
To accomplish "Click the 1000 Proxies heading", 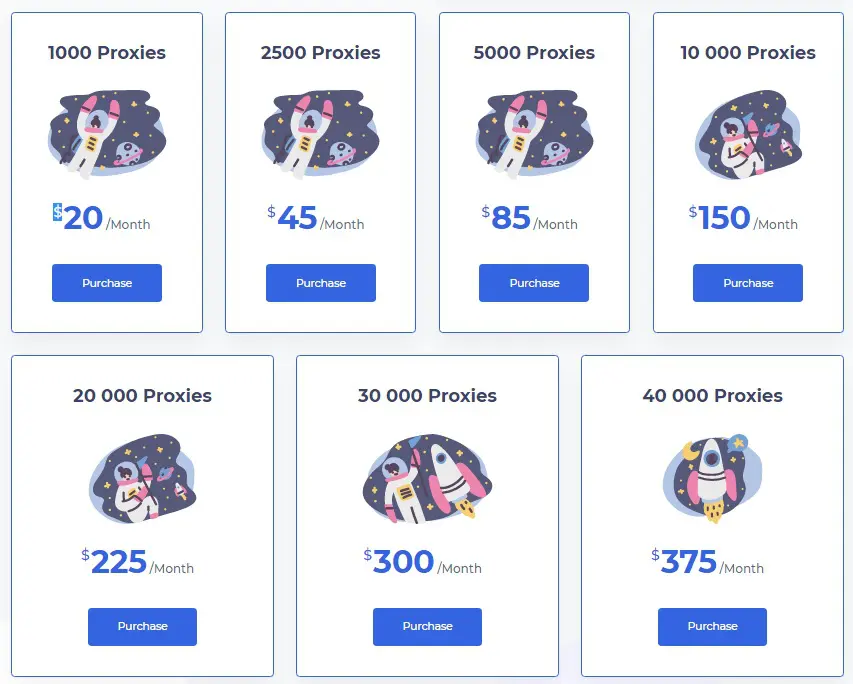I will point(107,53).
